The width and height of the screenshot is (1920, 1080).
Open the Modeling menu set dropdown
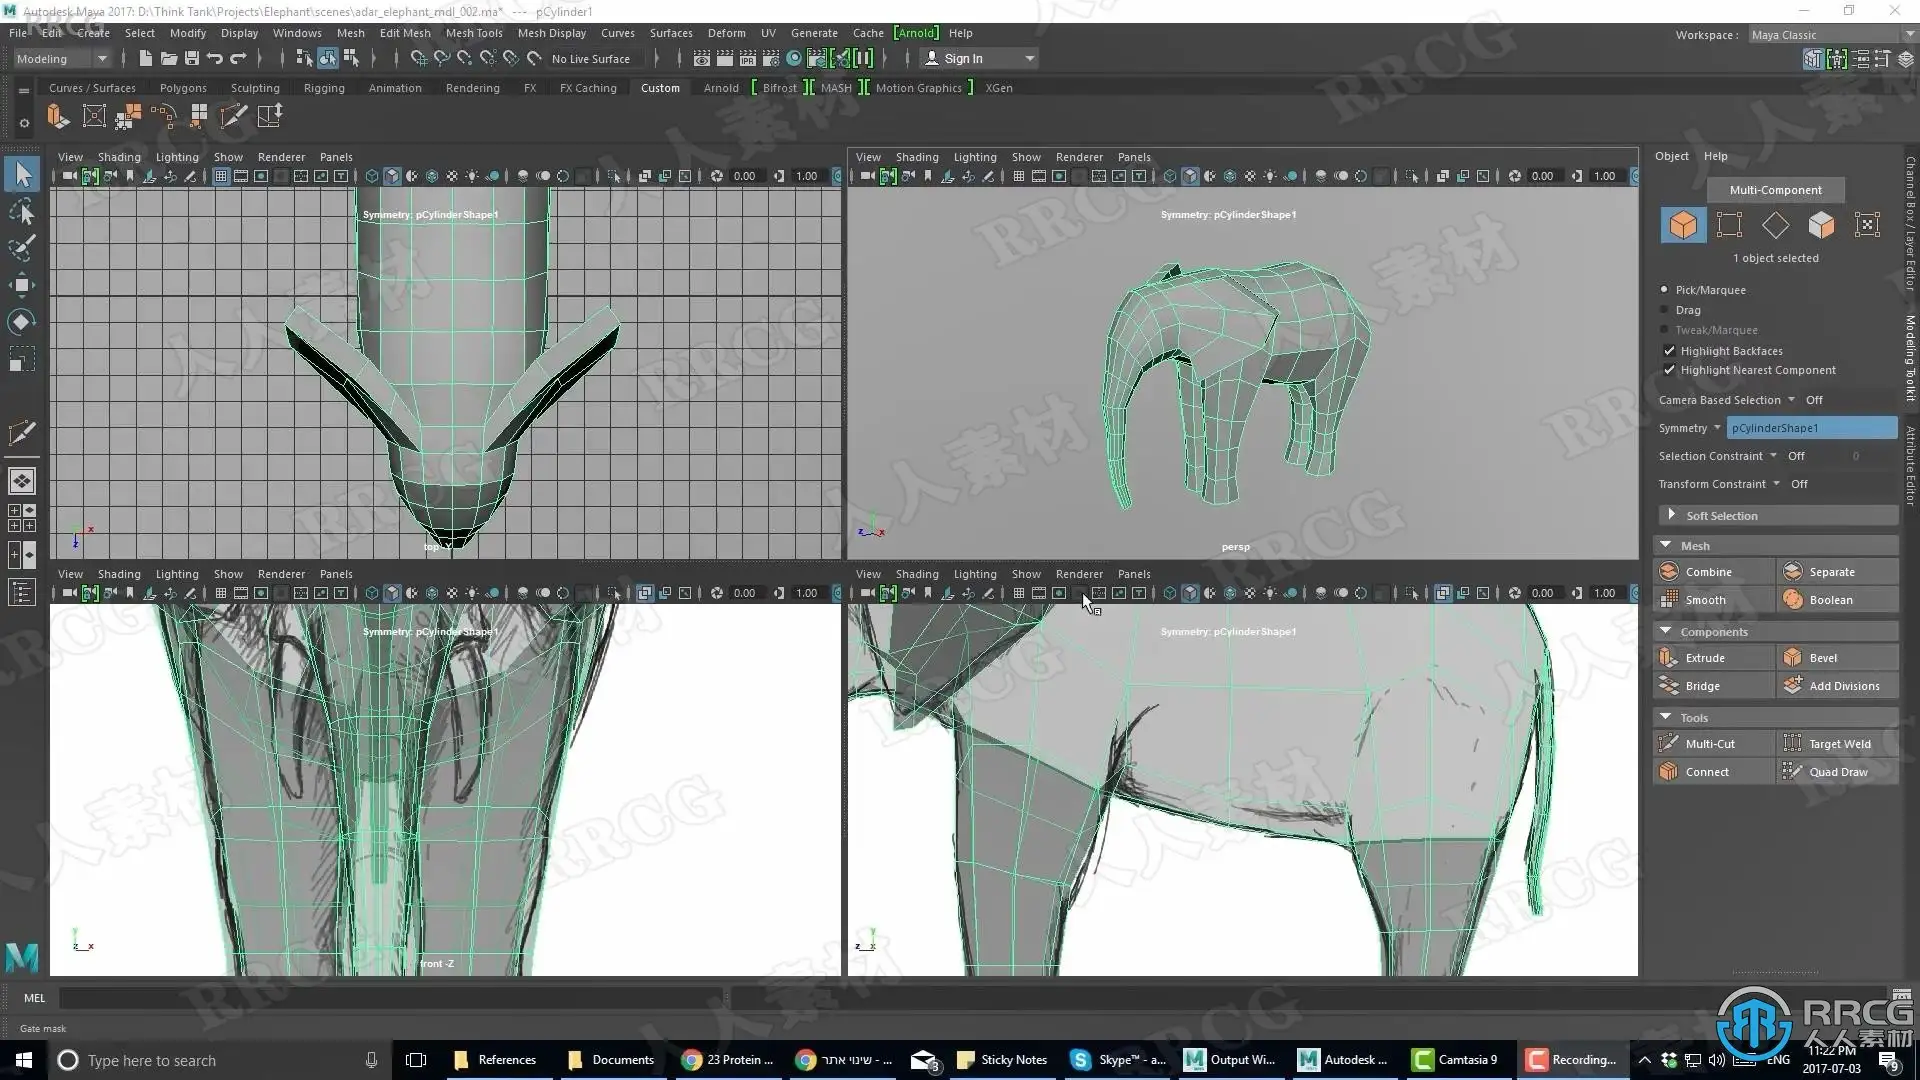62,59
